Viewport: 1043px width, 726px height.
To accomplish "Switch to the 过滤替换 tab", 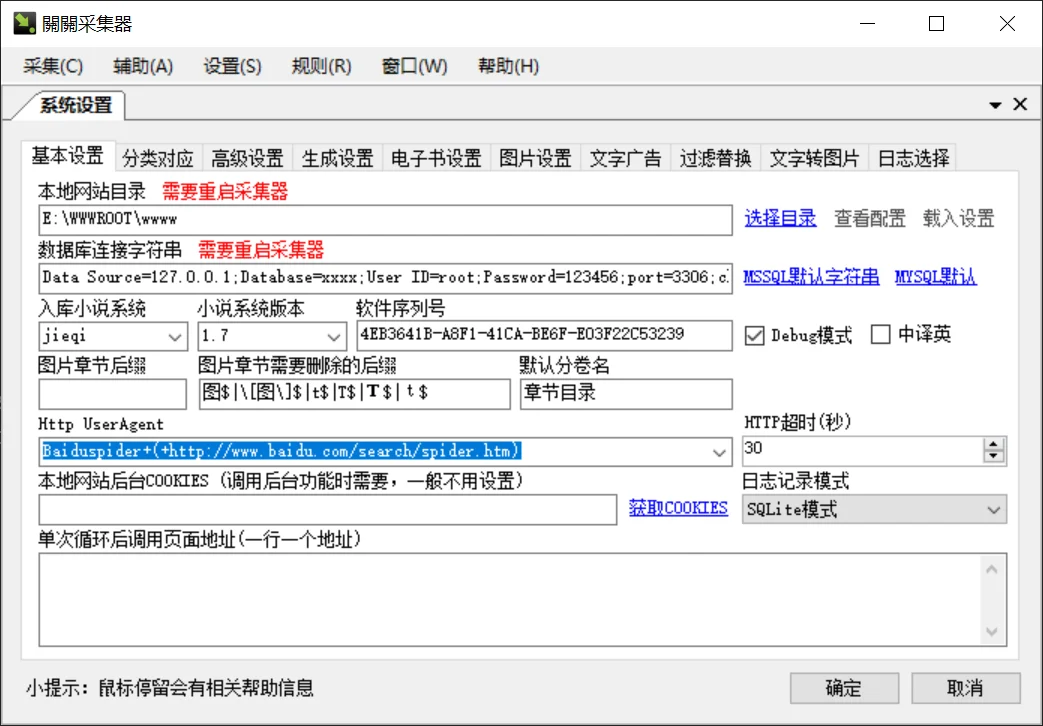I will coord(715,158).
